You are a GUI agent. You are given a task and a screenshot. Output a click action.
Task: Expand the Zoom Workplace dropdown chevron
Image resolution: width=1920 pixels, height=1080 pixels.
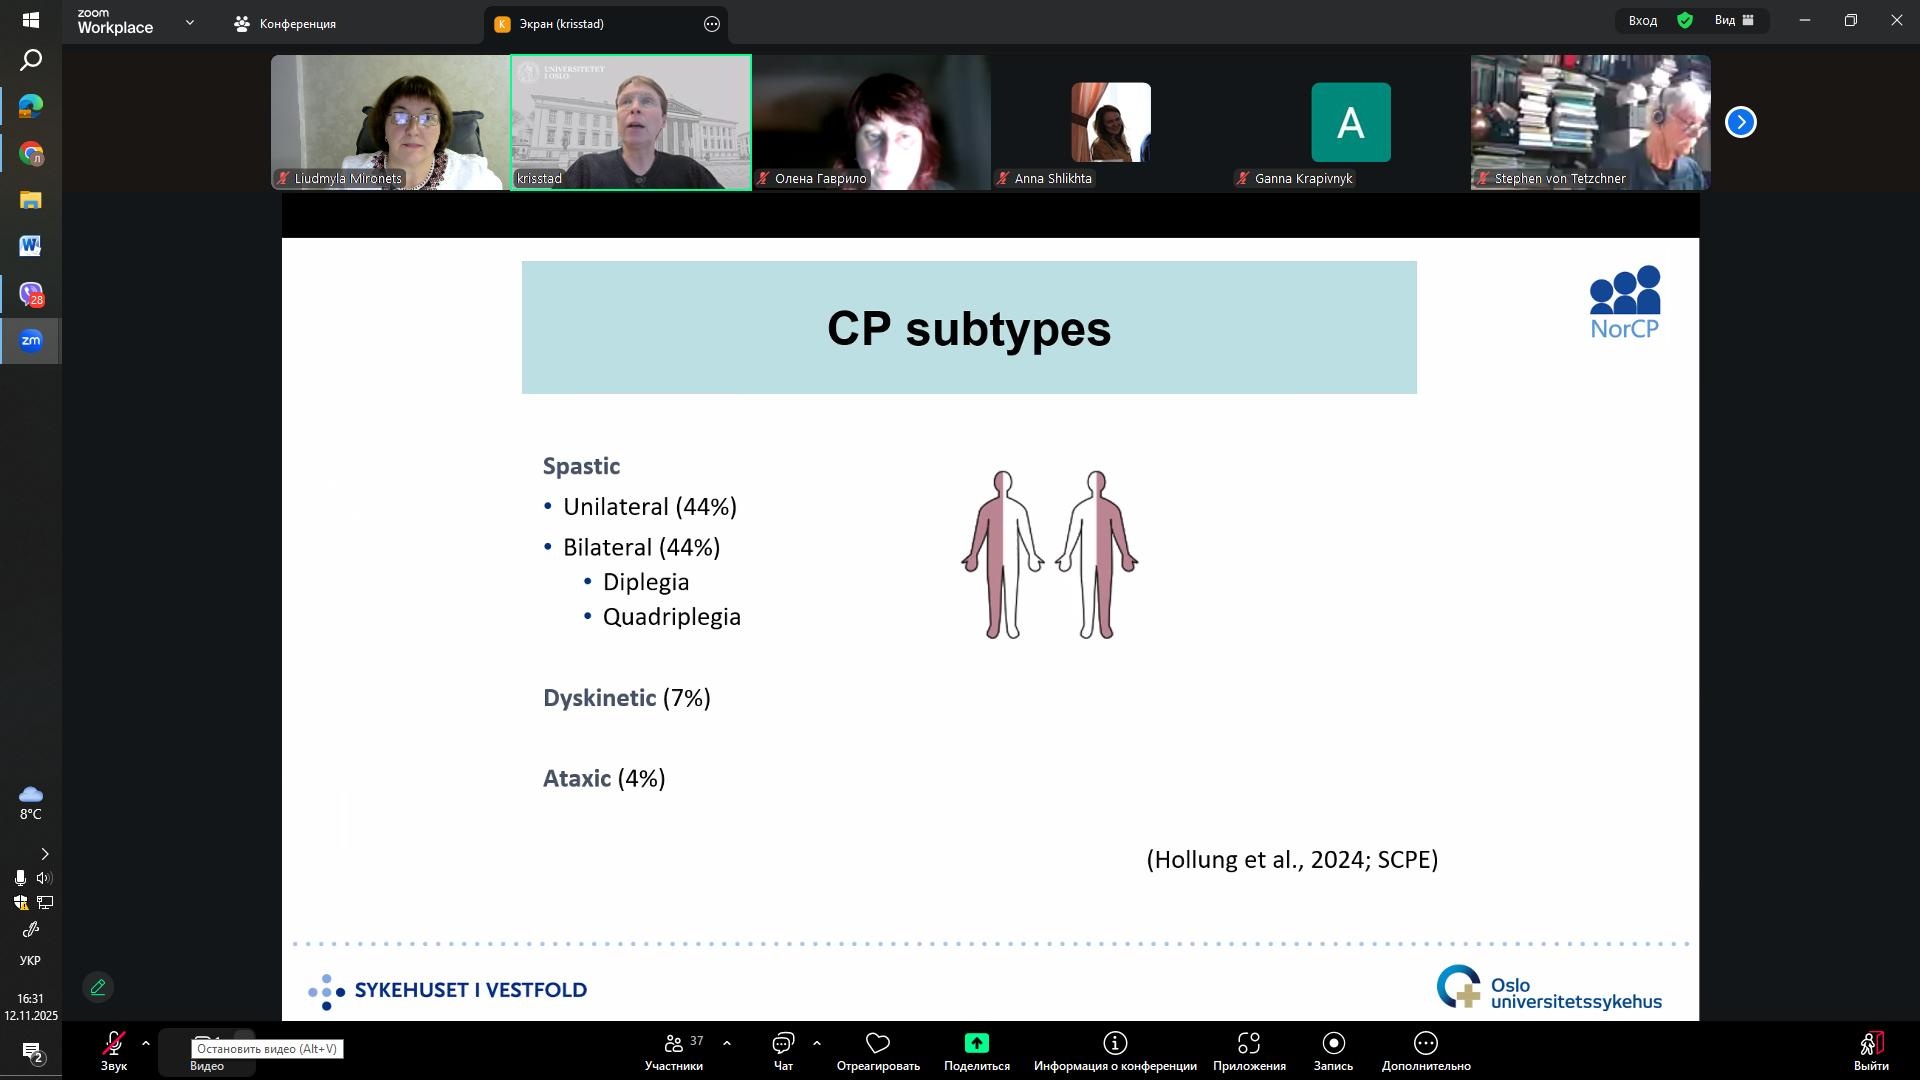[x=190, y=22]
